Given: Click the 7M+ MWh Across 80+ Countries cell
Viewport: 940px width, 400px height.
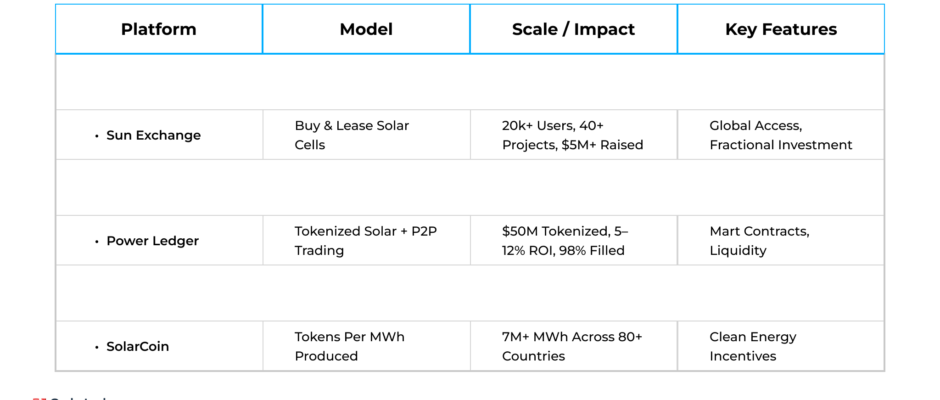Looking at the screenshot, I should coord(574,346).
